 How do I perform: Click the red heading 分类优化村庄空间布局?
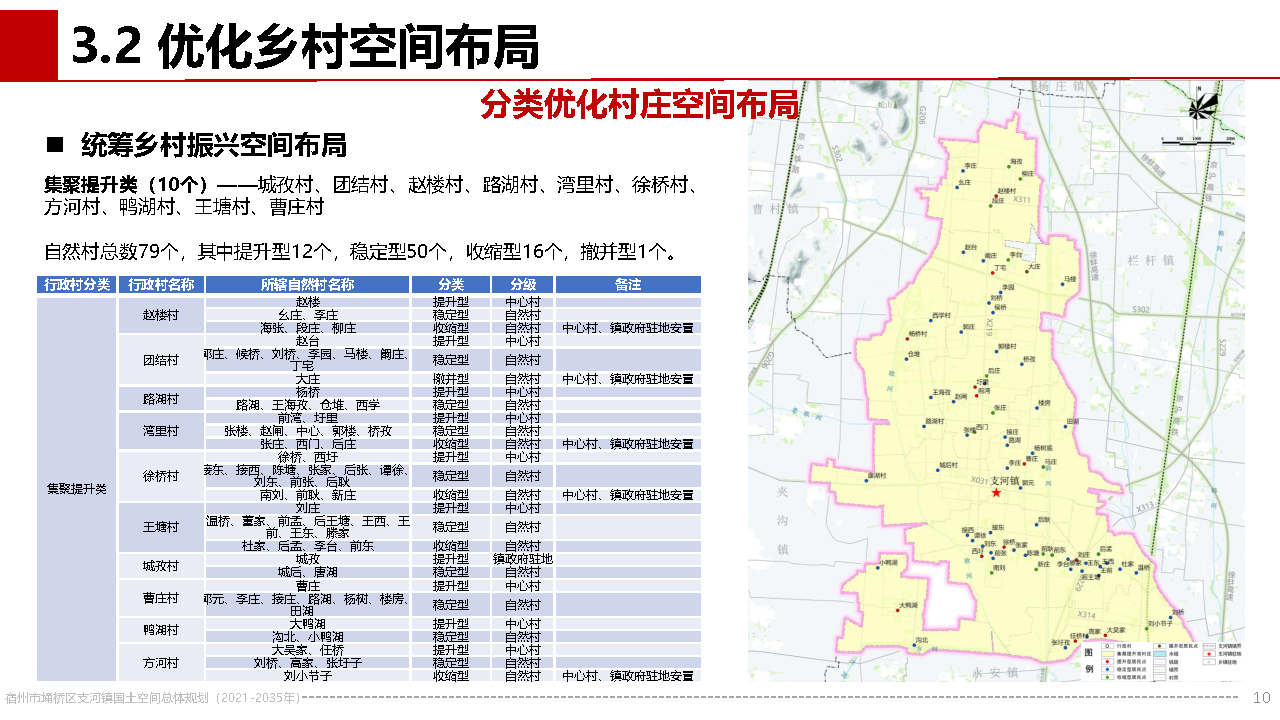click(x=638, y=104)
